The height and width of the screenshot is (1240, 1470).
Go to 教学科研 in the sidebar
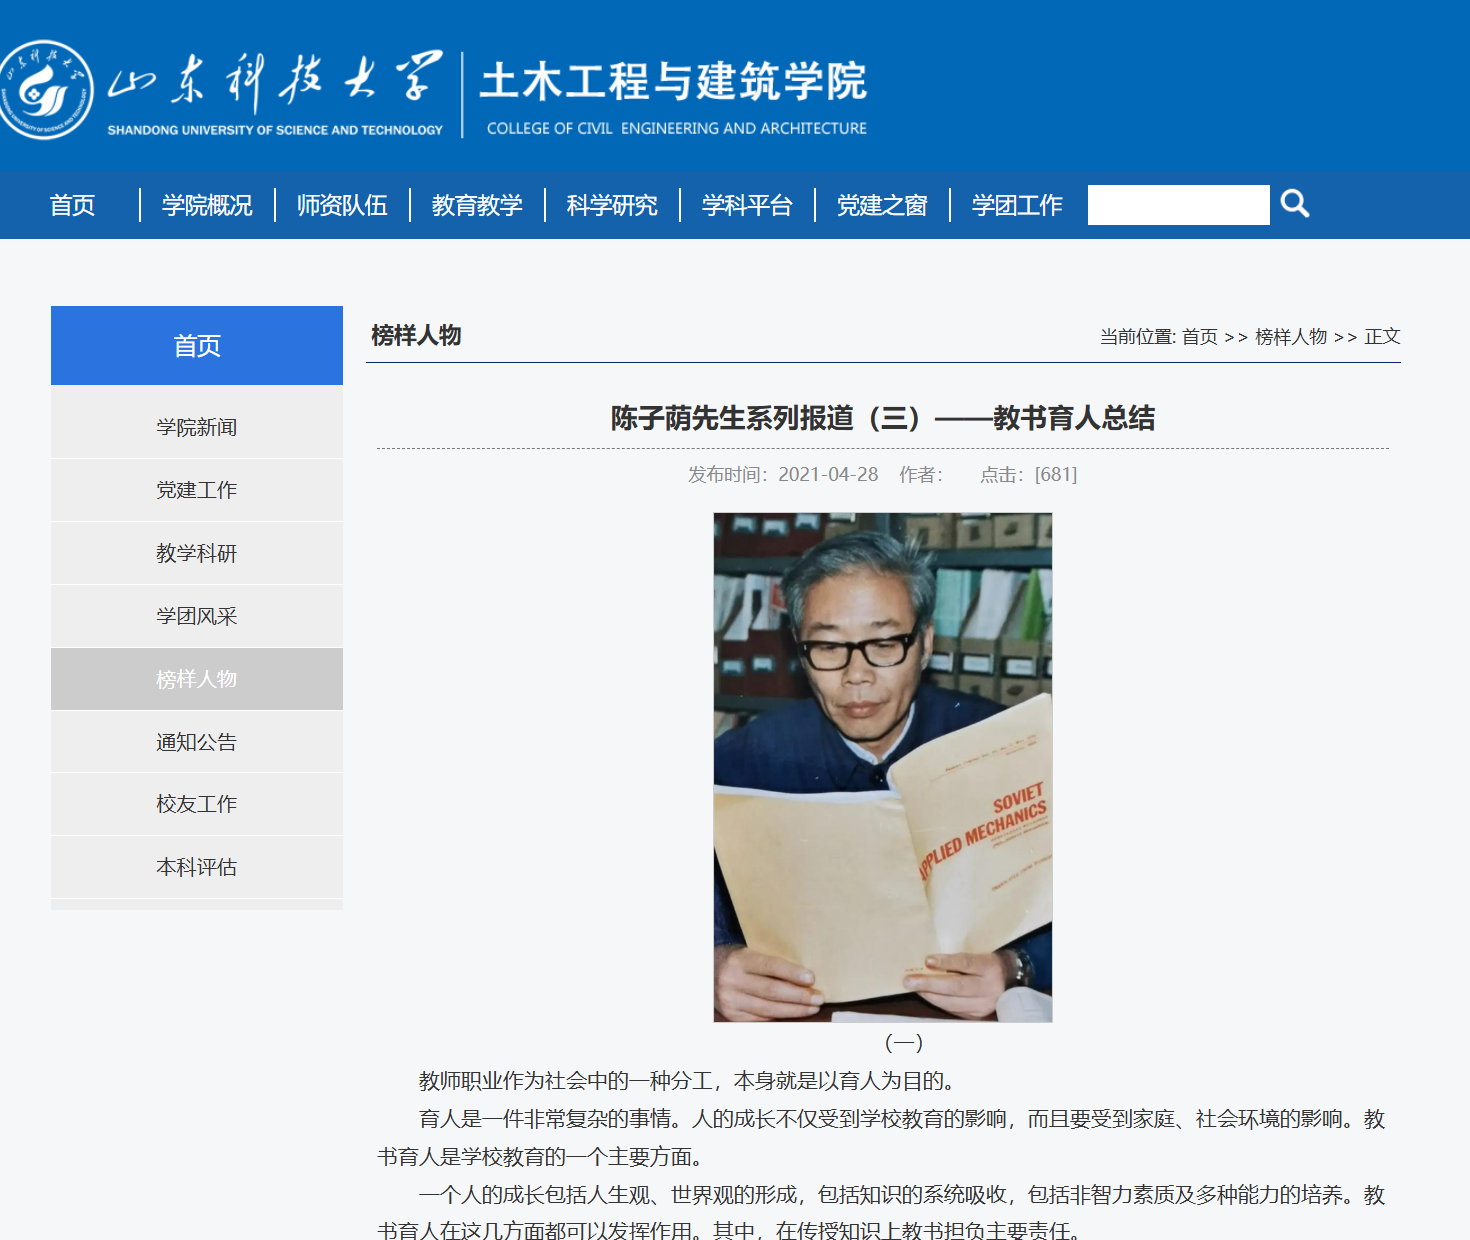197,553
